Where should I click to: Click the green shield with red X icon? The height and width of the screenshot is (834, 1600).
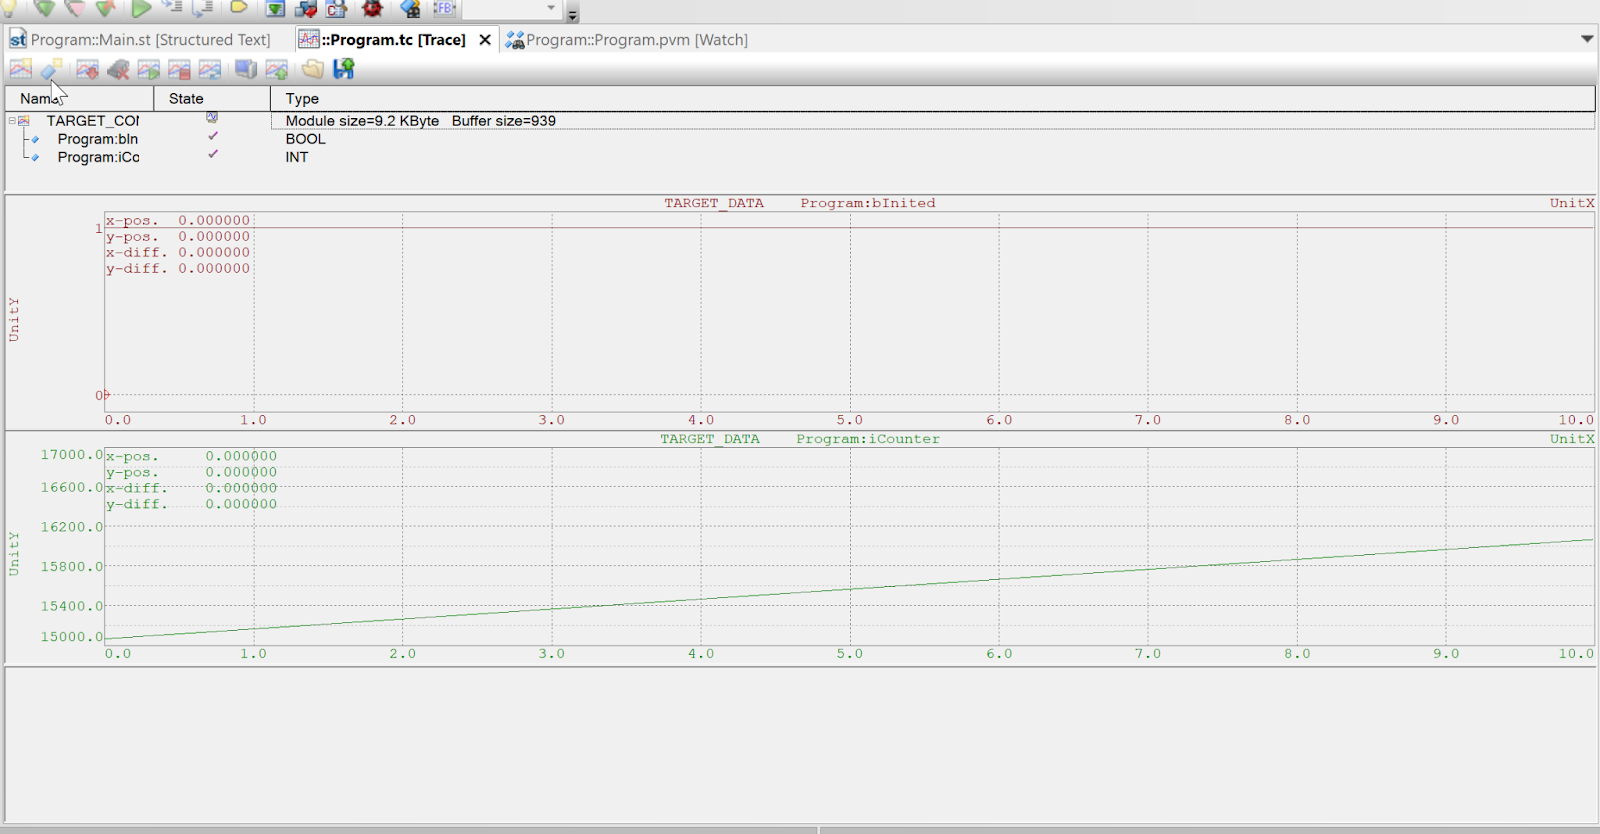[x=105, y=8]
